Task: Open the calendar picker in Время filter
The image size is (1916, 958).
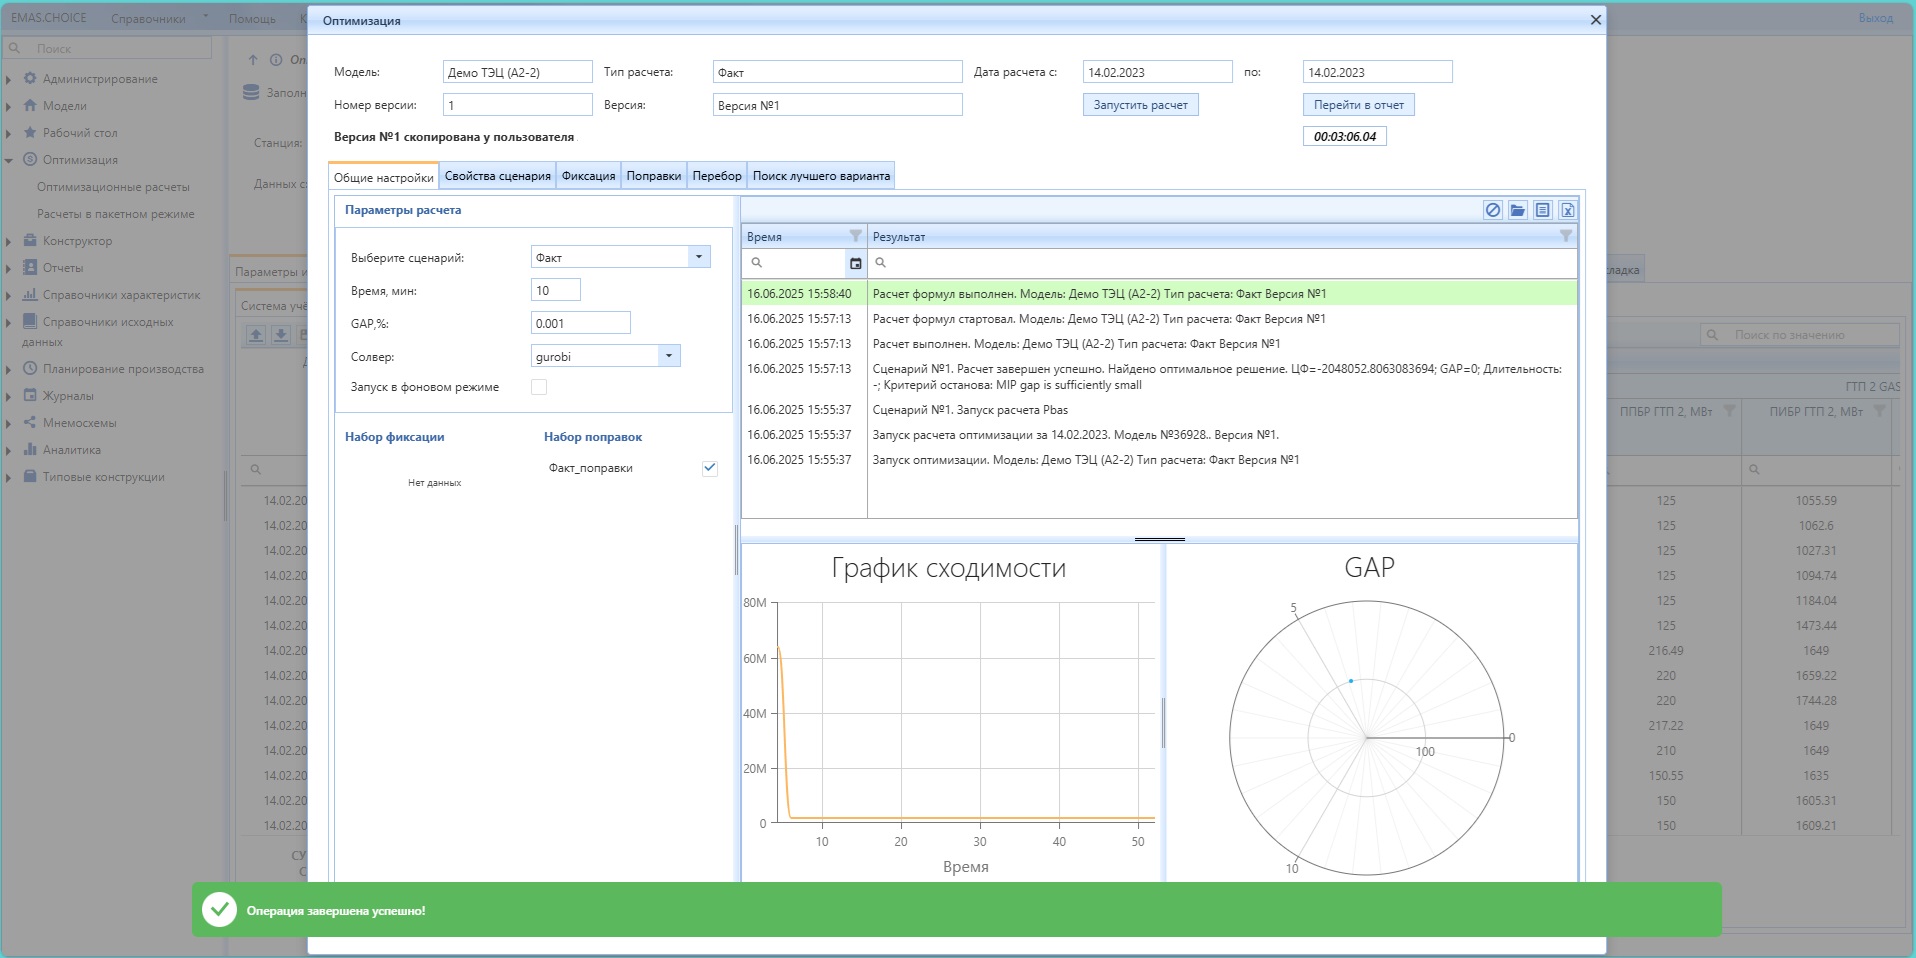Action: tap(855, 263)
